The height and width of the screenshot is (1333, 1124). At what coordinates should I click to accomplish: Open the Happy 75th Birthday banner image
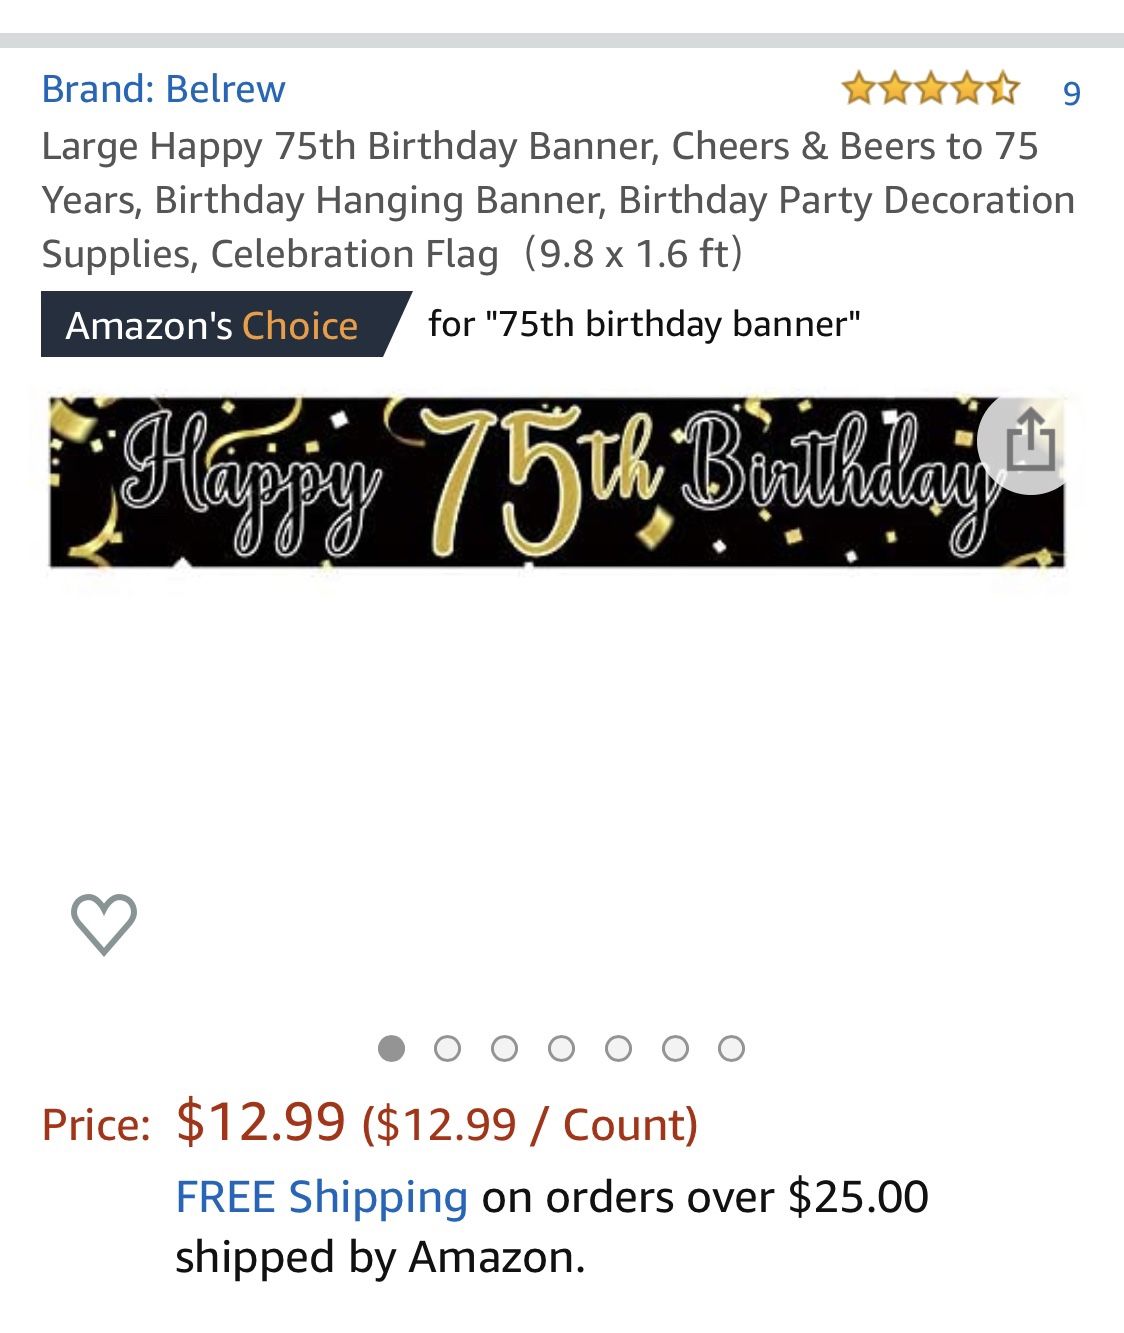click(557, 482)
